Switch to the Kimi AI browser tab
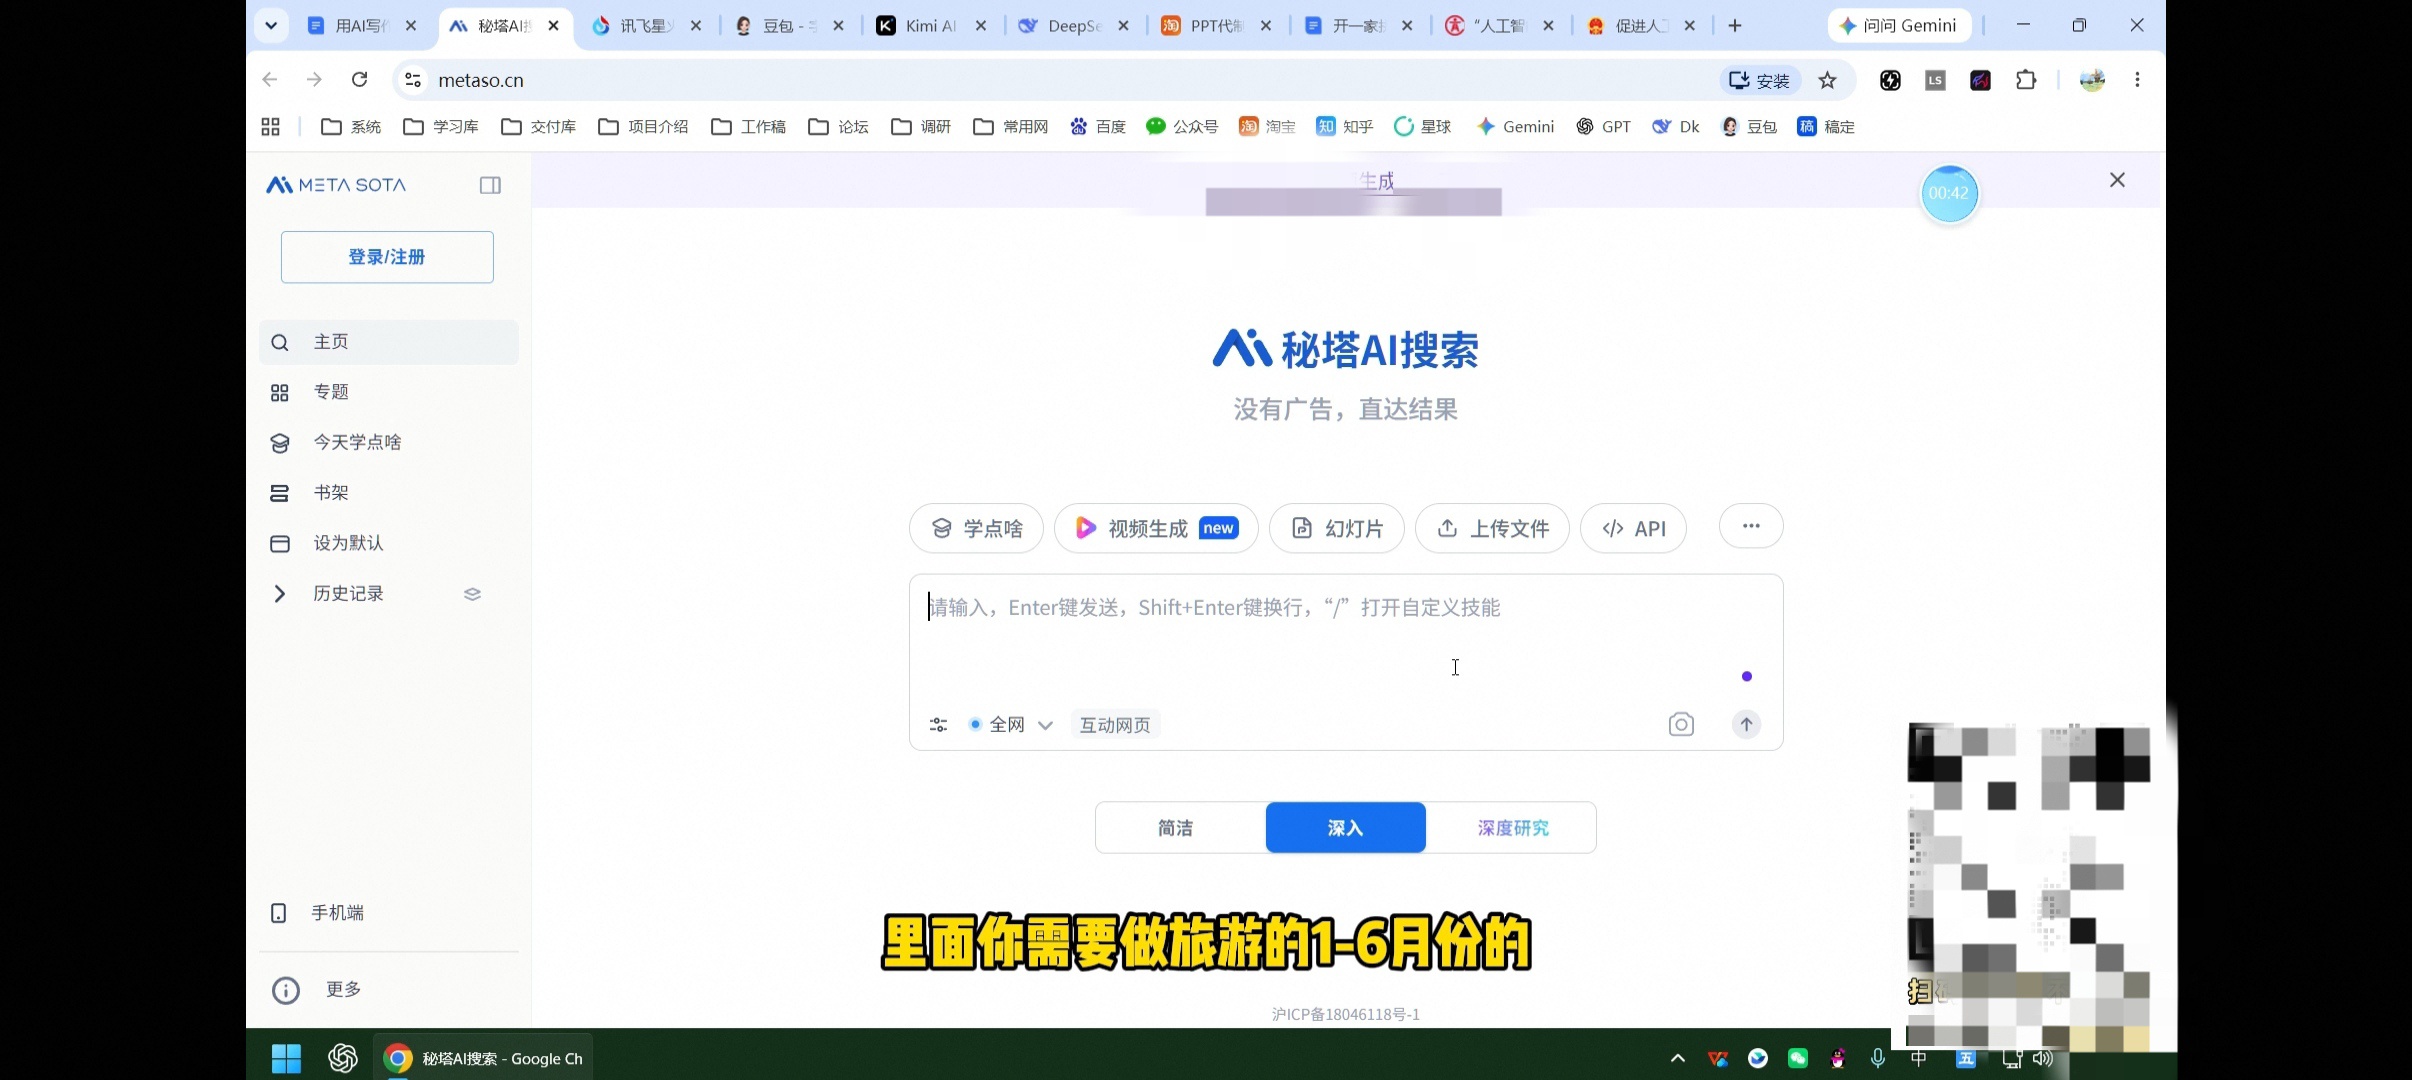Image resolution: width=2412 pixels, height=1080 pixels. [931, 26]
